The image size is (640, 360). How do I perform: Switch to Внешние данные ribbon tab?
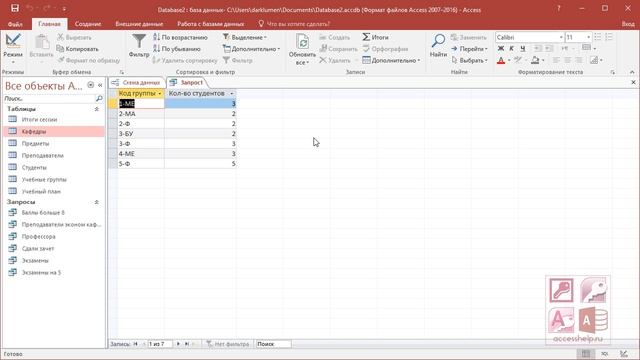click(139, 24)
